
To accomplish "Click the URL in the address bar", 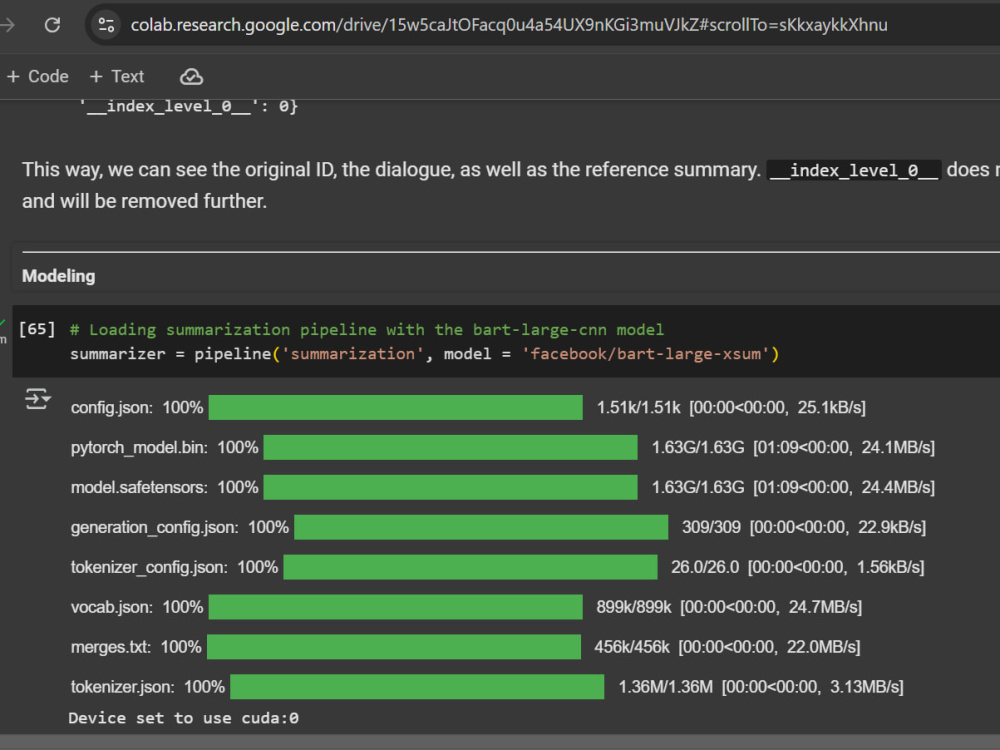I will pyautogui.click(x=509, y=25).
